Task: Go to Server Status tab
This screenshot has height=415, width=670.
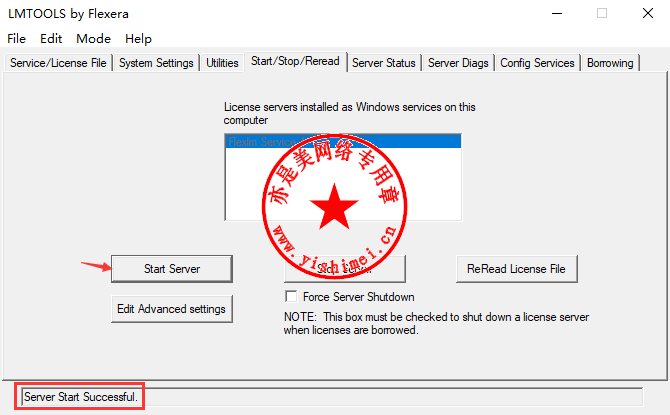Action: 383,63
